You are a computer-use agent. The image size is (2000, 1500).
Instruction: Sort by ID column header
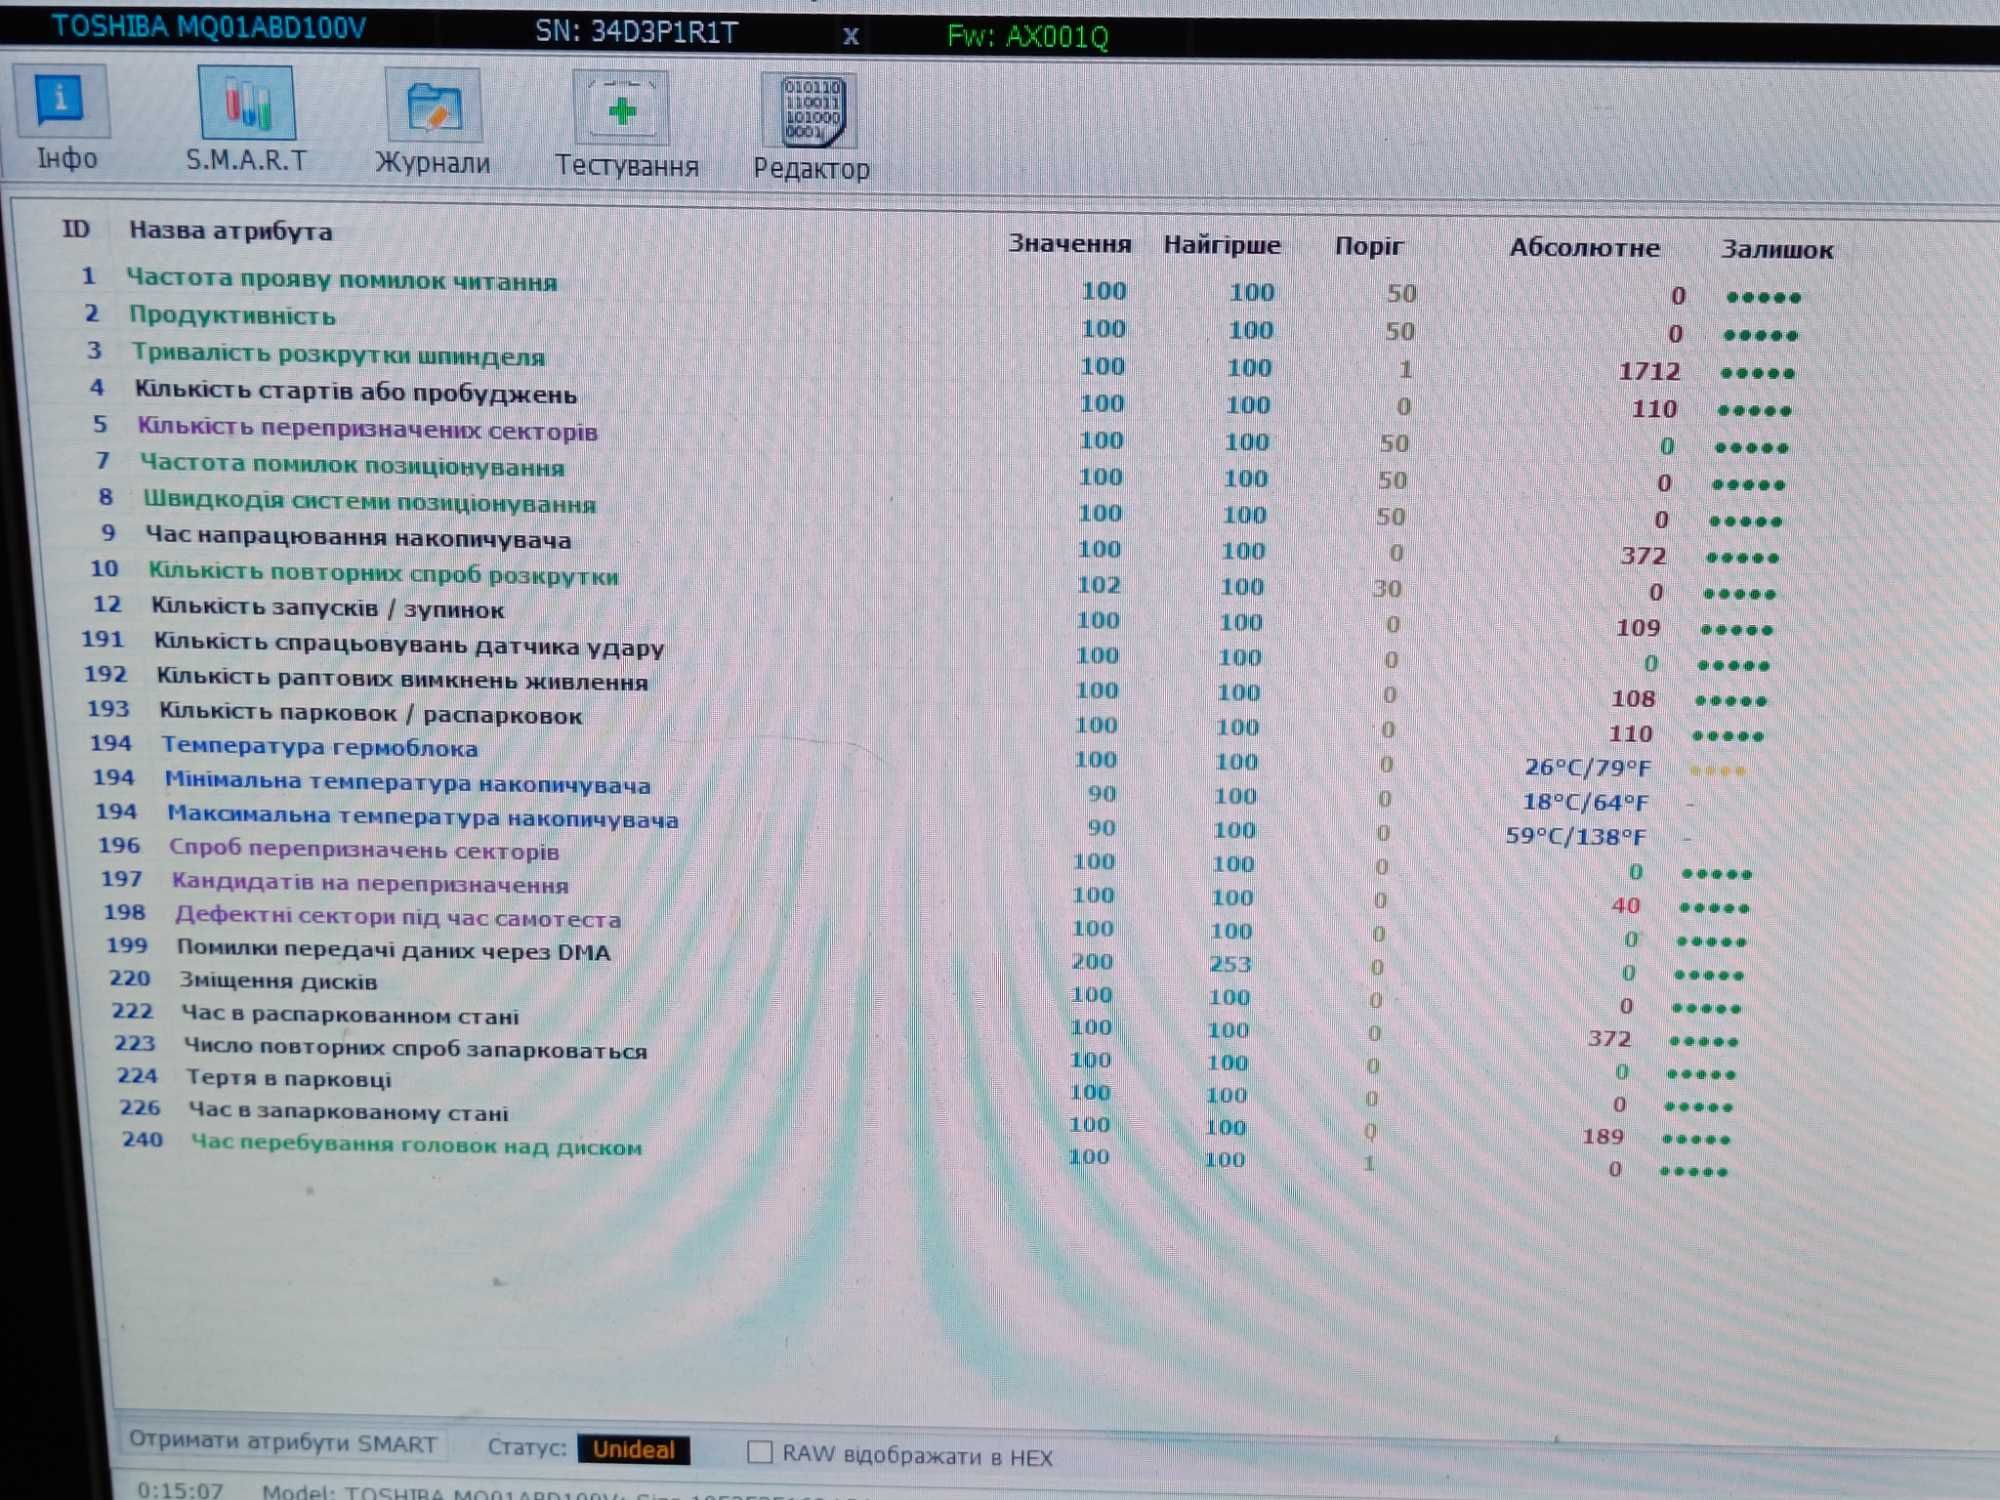[76, 229]
